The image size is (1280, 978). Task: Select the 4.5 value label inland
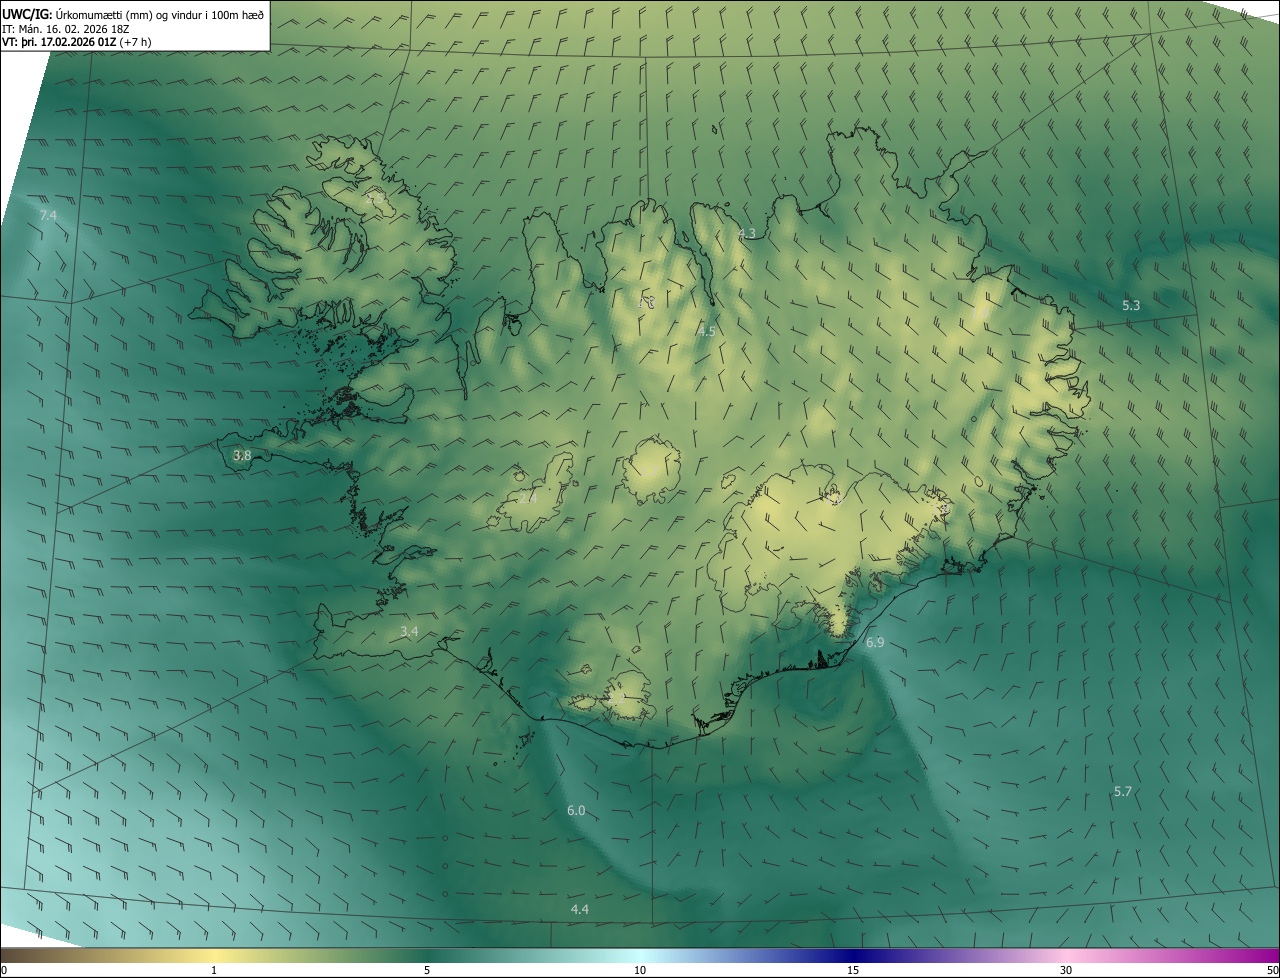[x=706, y=331]
